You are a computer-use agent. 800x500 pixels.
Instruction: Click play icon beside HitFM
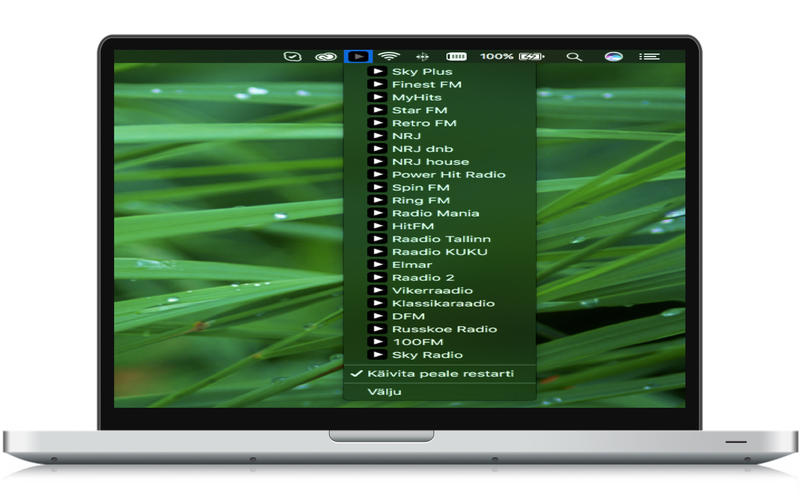coord(377,226)
